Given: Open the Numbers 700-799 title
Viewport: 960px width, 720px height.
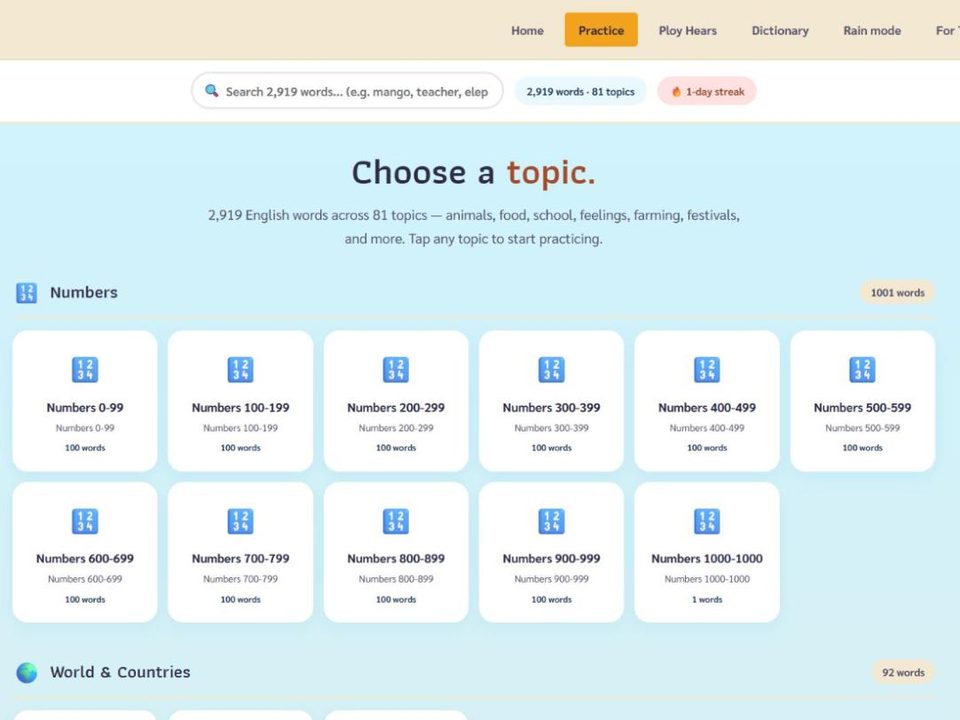Looking at the screenshot, I should click(240, 559).
